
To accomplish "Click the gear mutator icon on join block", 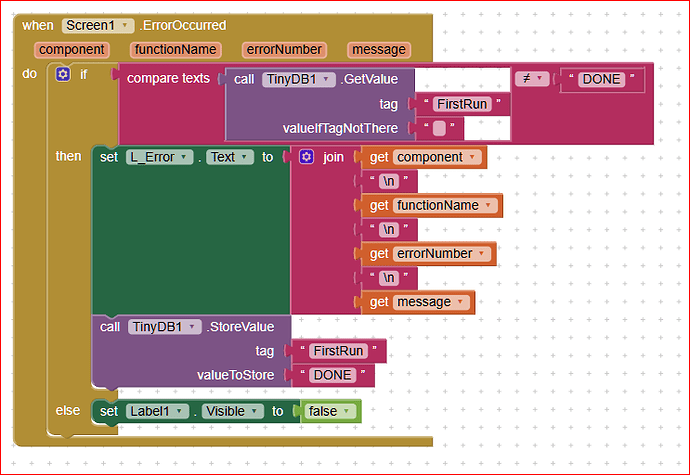I will [307, 157].
